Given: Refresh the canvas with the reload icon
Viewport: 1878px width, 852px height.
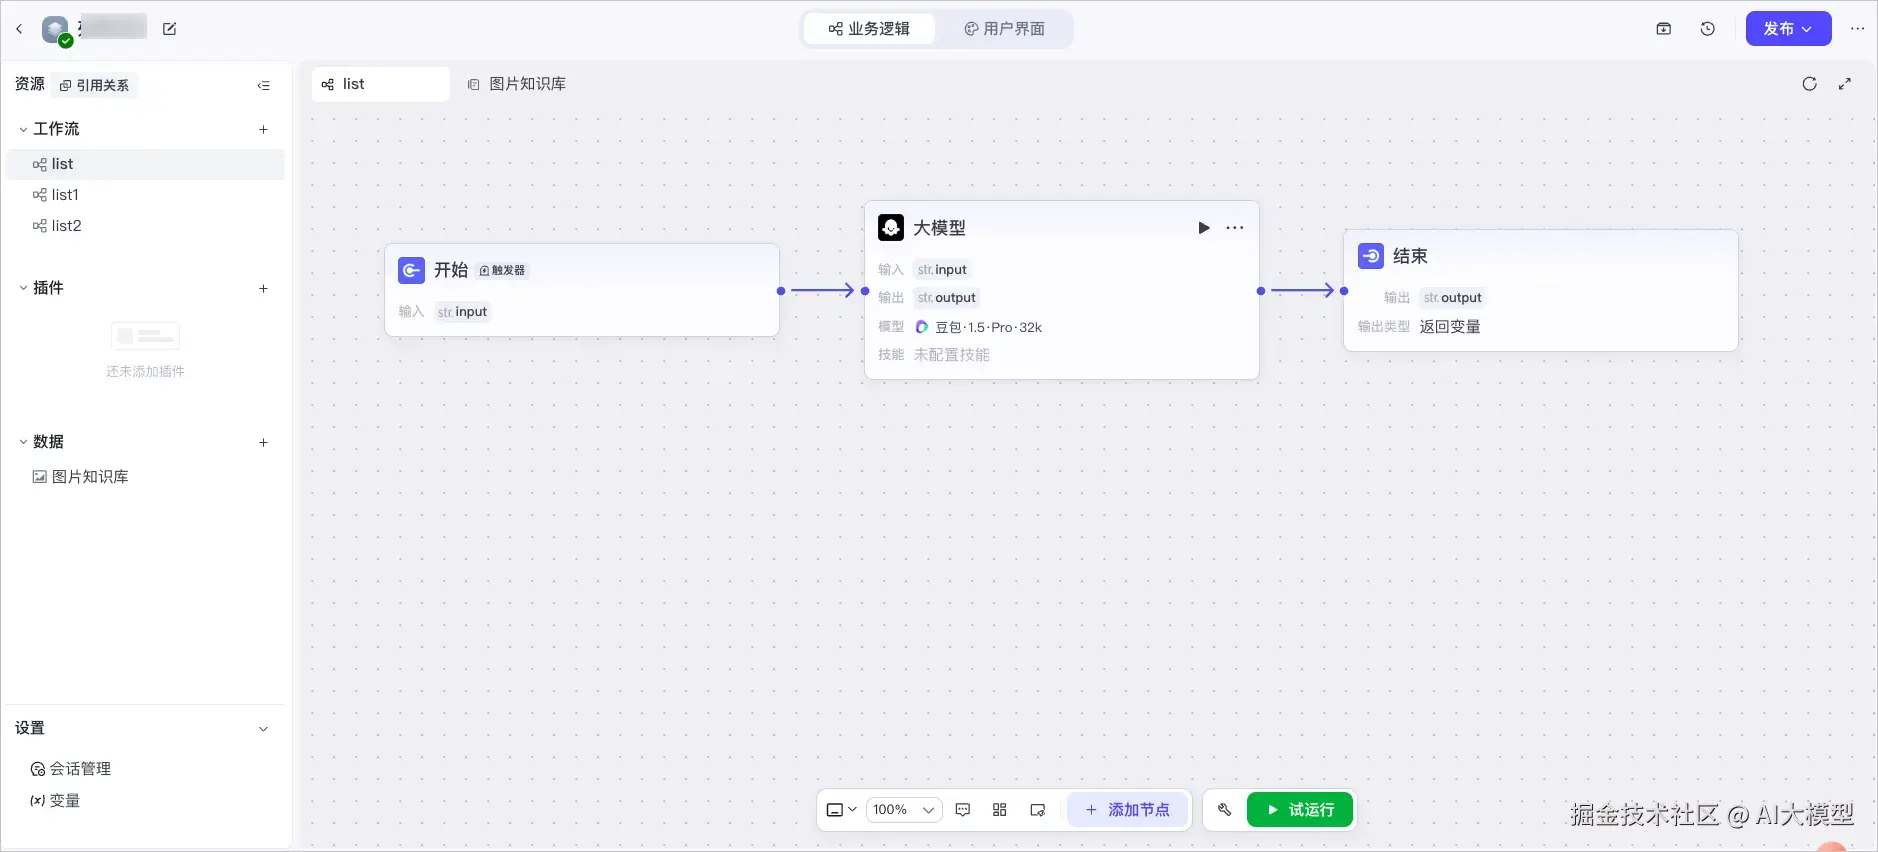Looking at the screenshot, I should [x=1809, y=84].
